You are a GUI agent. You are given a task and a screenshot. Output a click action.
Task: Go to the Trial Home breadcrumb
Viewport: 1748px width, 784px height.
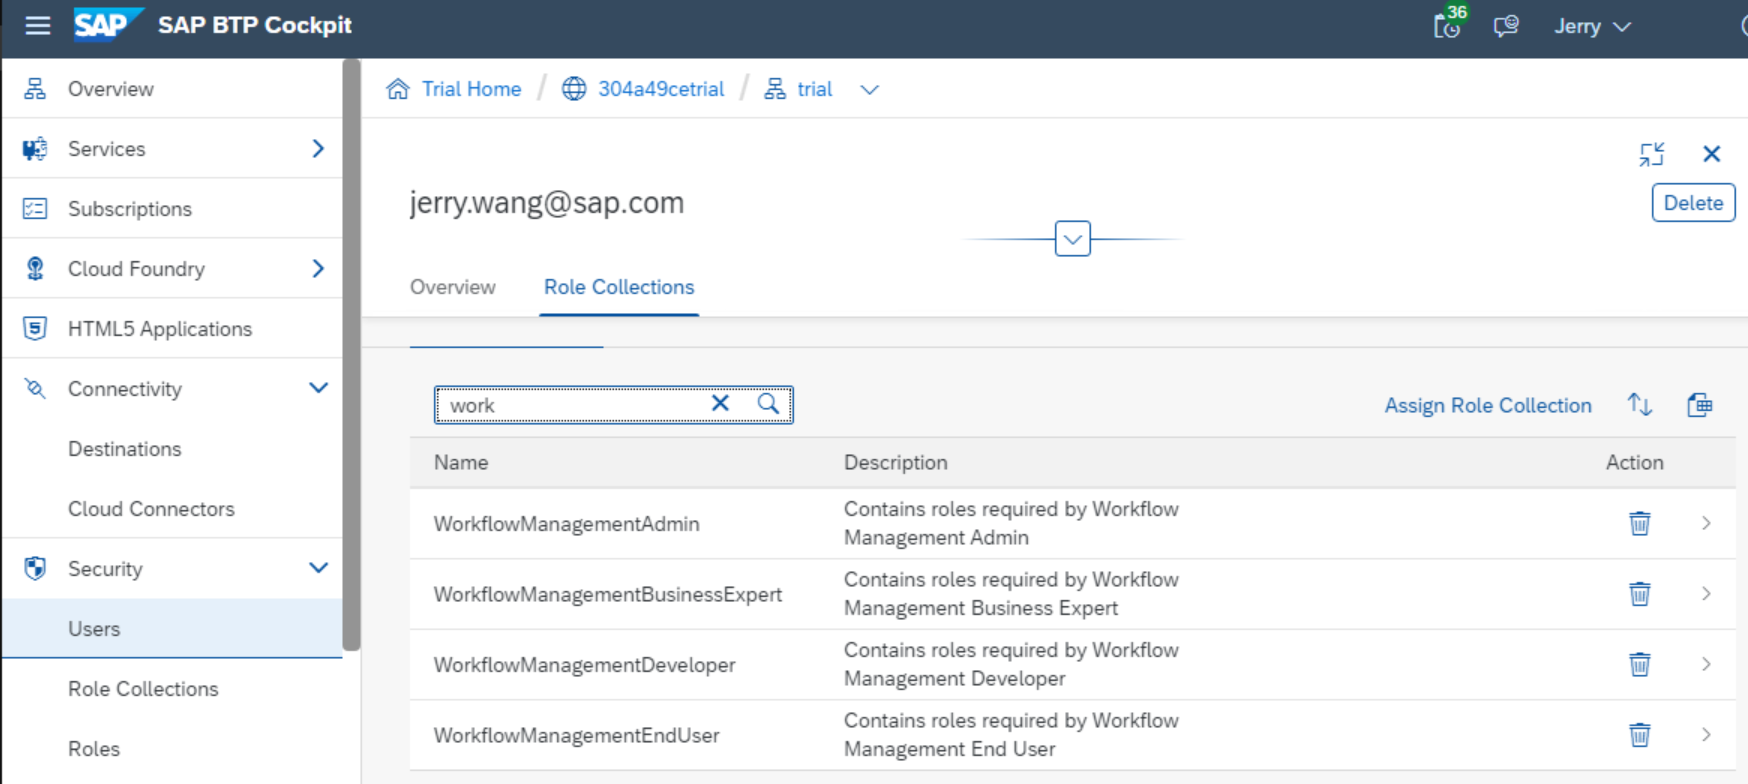tap(471, 89)
